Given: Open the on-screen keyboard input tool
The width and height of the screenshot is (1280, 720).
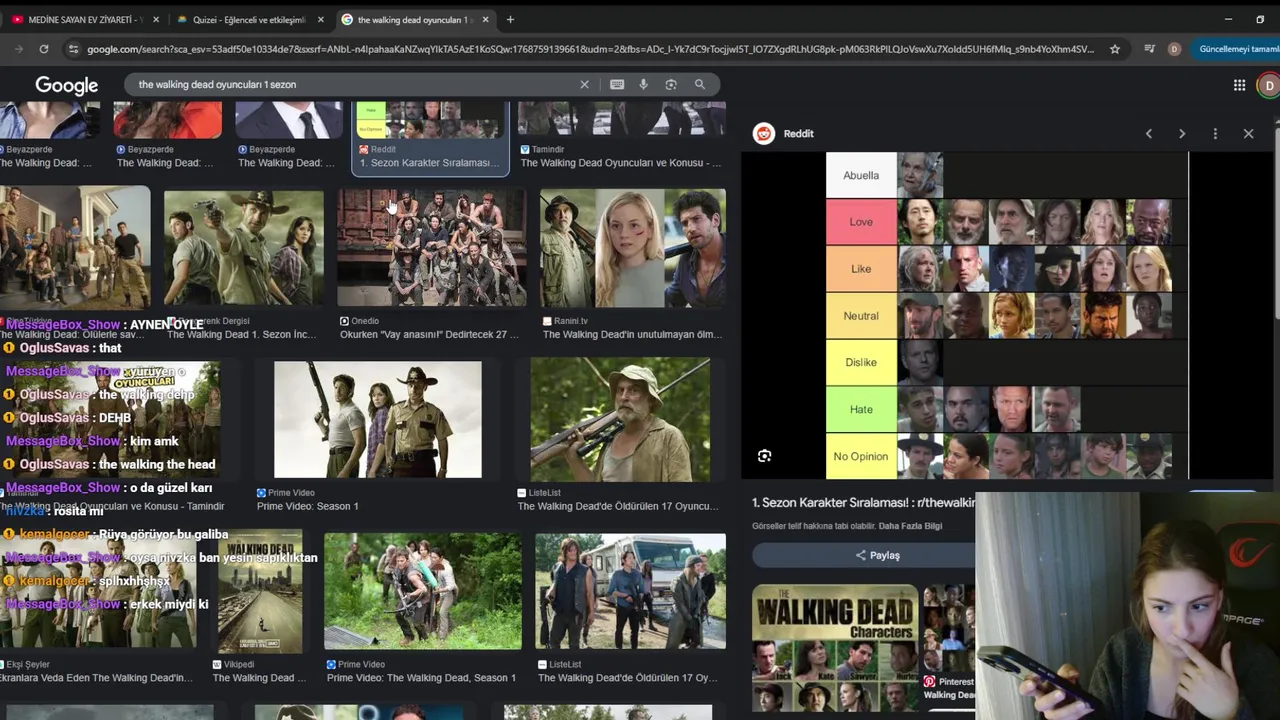Looking at the screenshot, I should tap(617, 84).
